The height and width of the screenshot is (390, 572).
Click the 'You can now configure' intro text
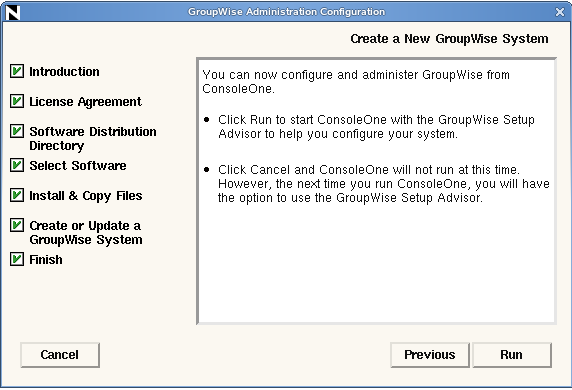pos(356,82)
